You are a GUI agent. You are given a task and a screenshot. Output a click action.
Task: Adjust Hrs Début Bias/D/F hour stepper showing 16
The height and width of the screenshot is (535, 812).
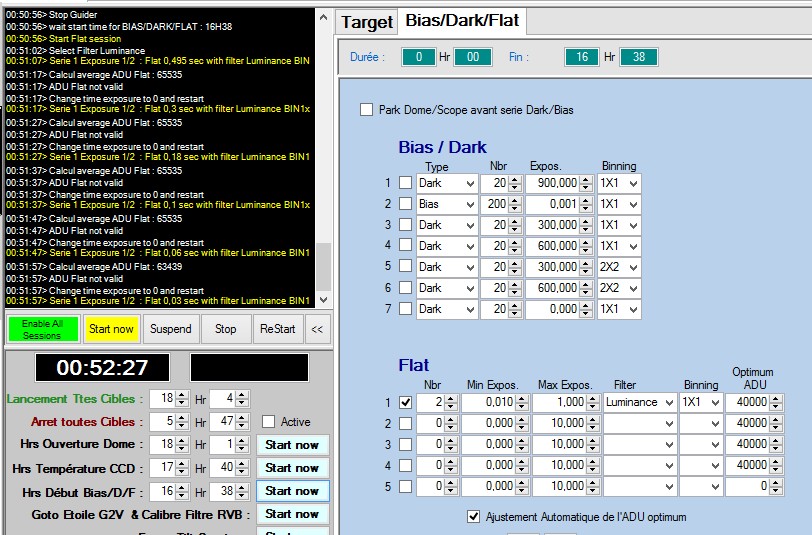tap(182, 491)
